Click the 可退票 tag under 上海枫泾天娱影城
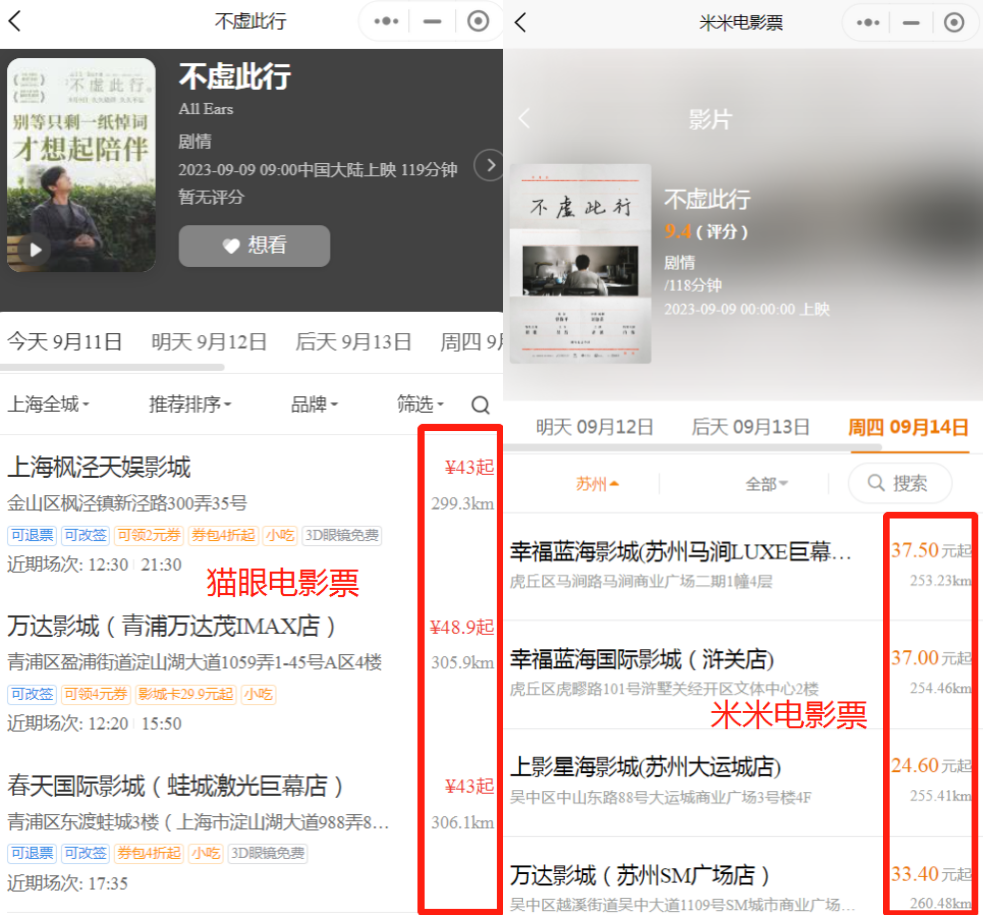This screenshot has width=983, height=915. pyautogui.click(x=32, y=535)
